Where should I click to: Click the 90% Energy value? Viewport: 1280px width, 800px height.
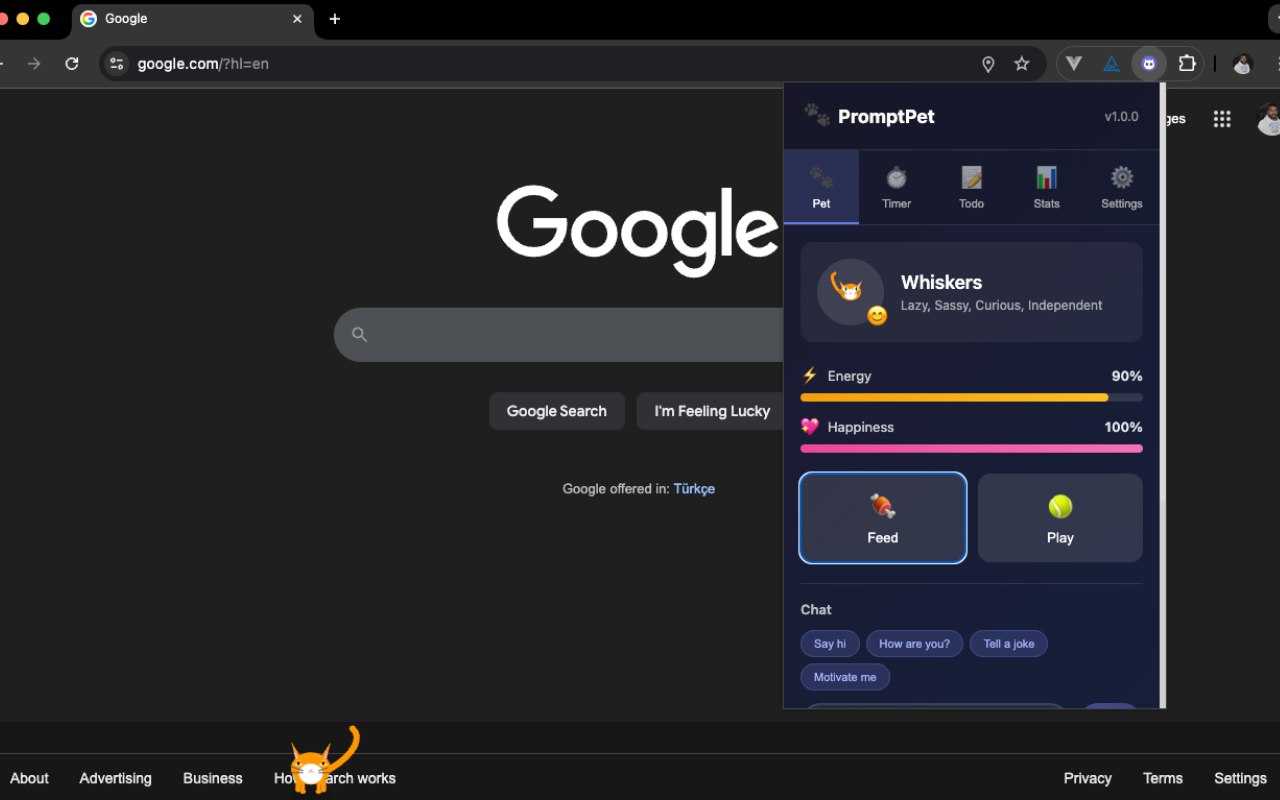tap(1127, 376)
